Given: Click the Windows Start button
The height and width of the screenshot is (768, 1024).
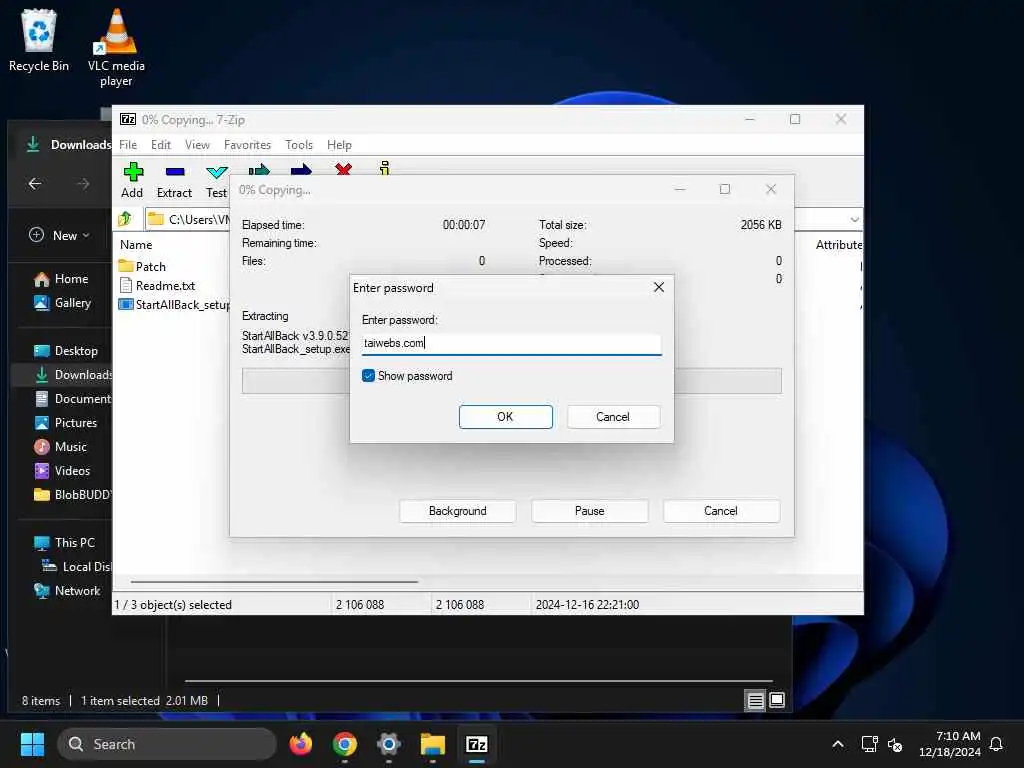Looking at the screenshot, I should click(x=32, y=744).
